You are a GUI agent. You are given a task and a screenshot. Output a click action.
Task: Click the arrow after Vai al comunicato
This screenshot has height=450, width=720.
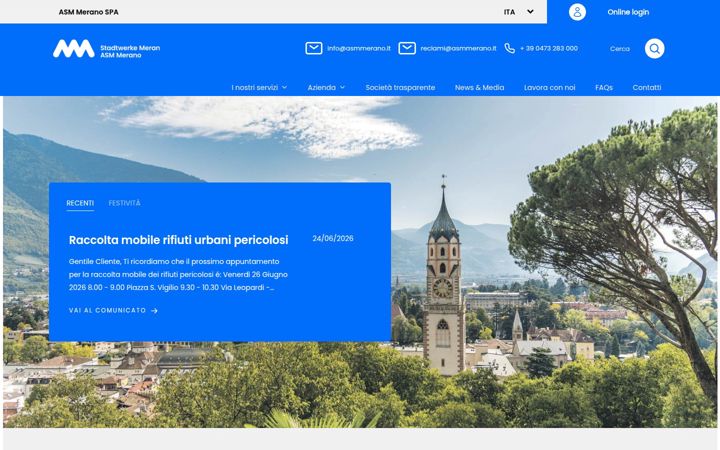pos(154,311)
